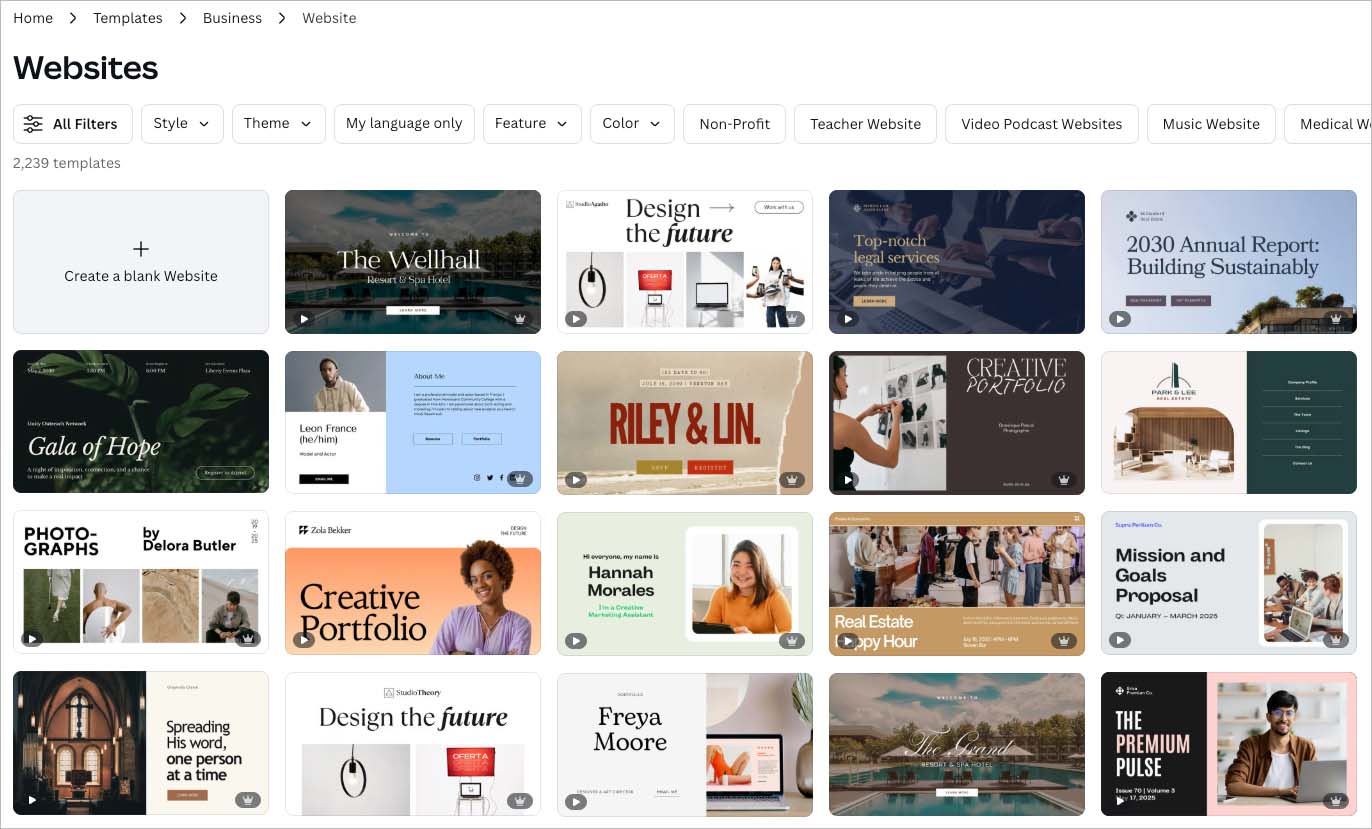Open The Wellhall Resort template

pos(413,262)
